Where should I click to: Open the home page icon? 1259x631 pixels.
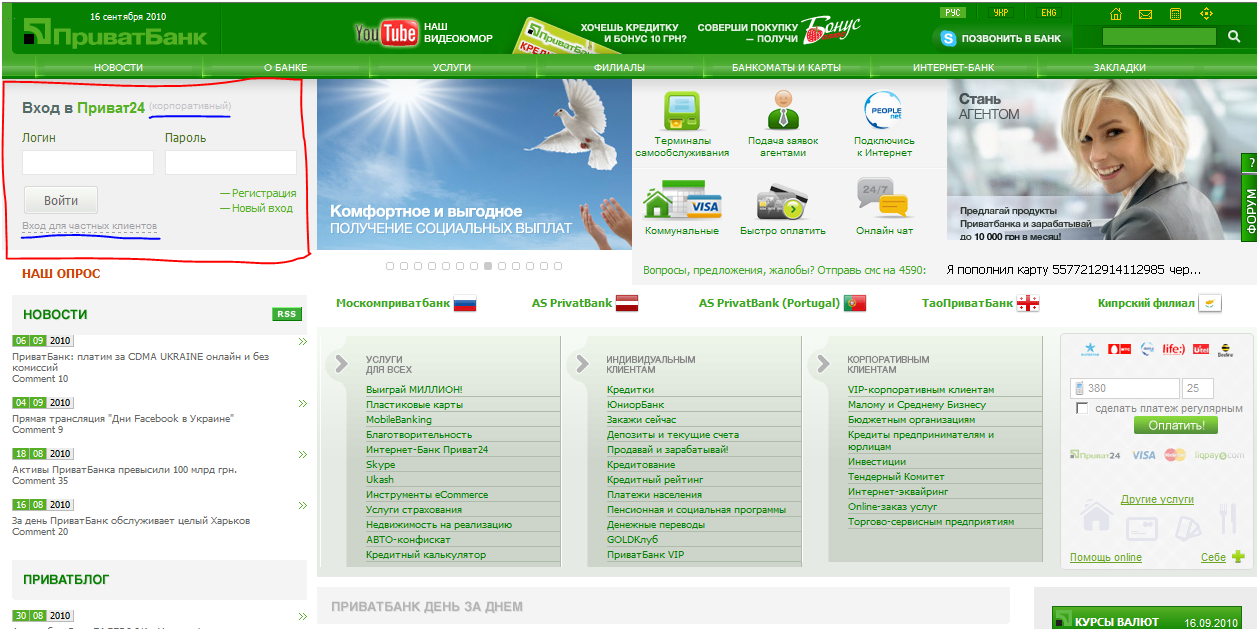1116,14
